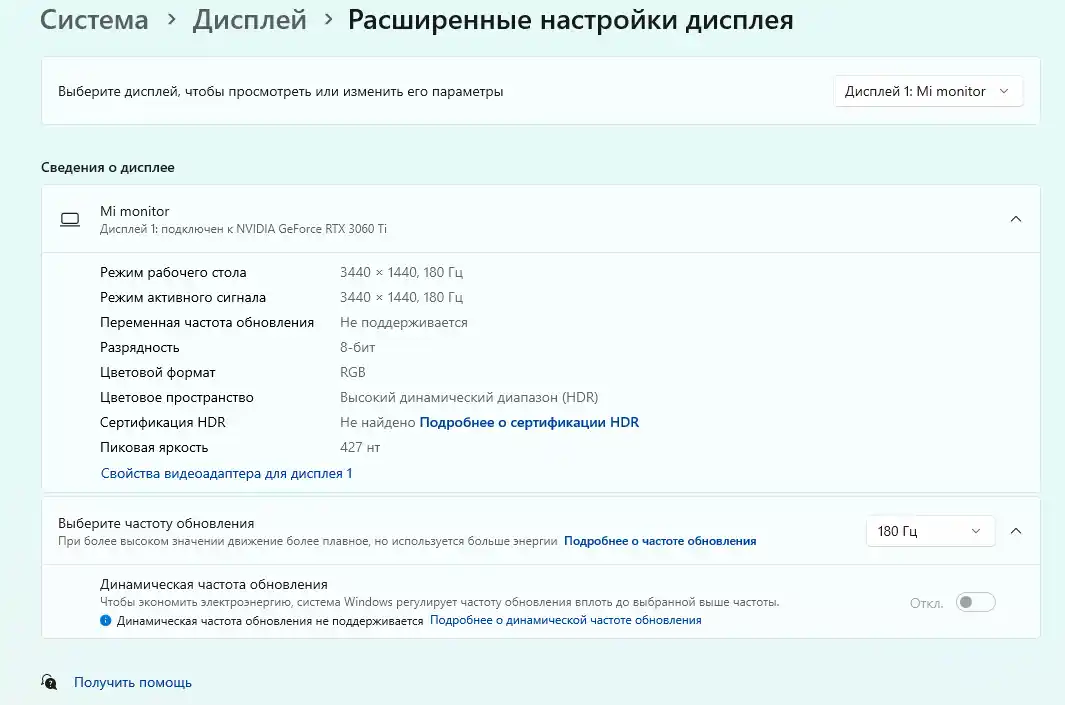Click the Расширенные настройки дисплея heading
The image size is (1065, 705).
(571, 20)
